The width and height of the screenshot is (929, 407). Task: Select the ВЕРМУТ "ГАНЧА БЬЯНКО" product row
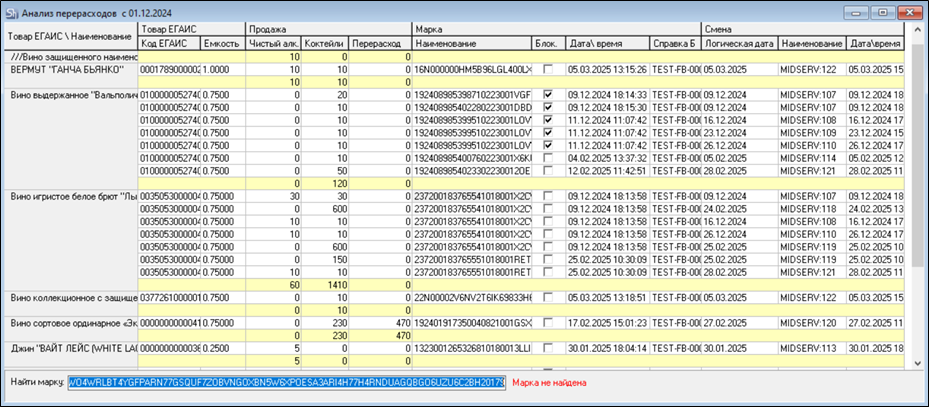click(x=68, y=70)
